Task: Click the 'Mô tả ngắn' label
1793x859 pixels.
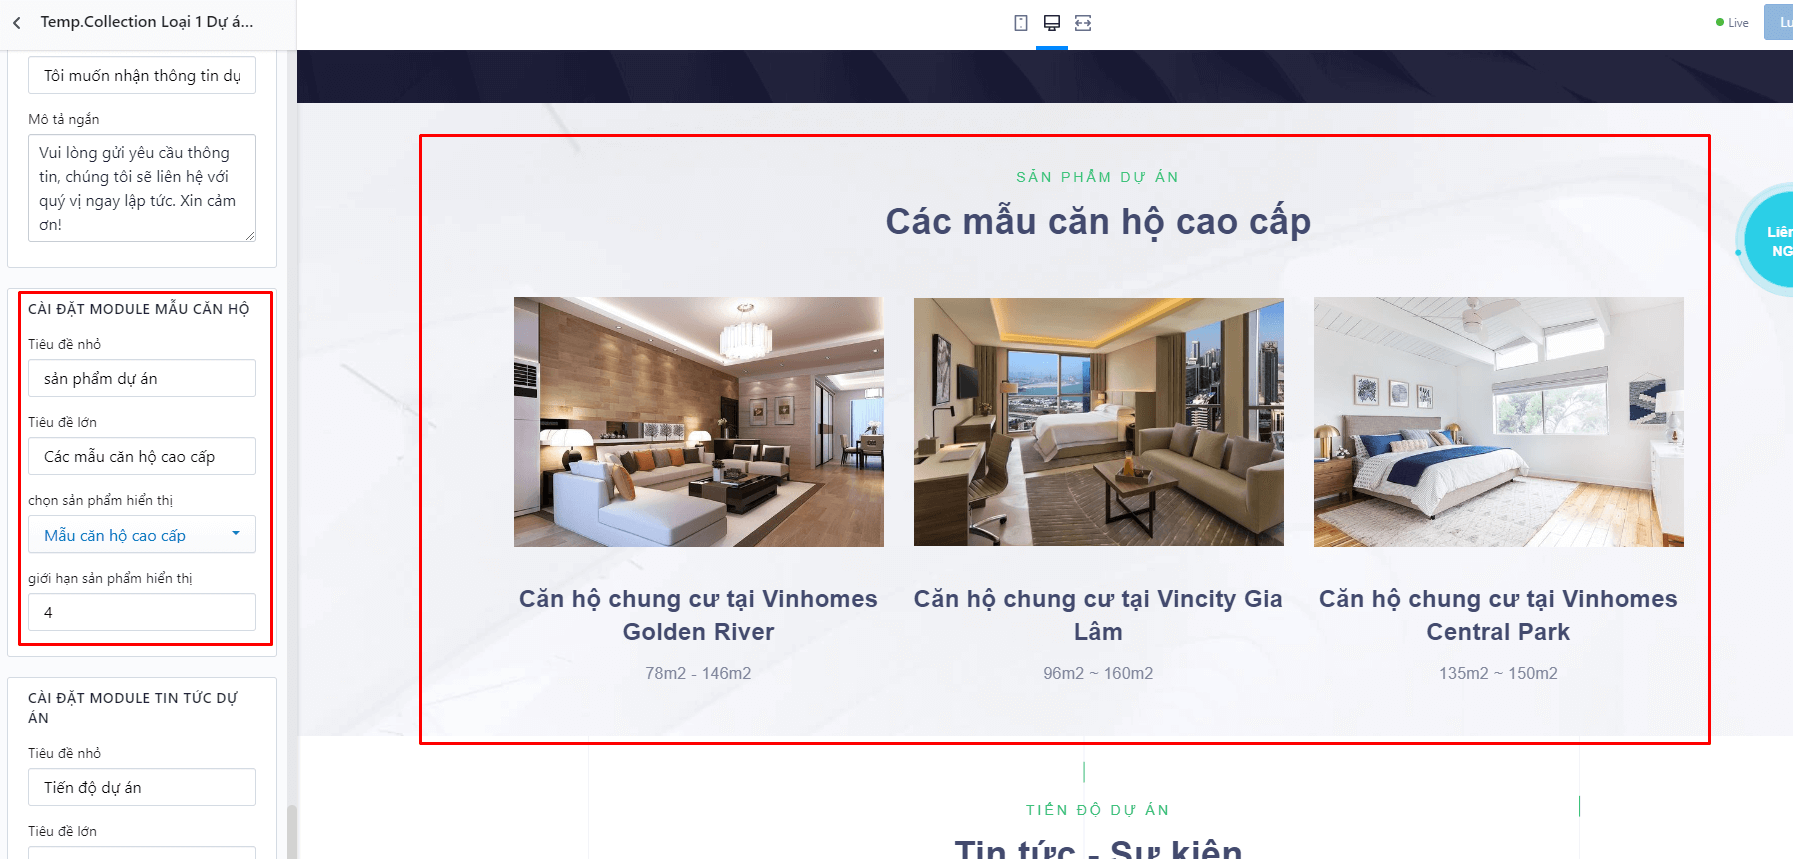Action: pos(64,119)
